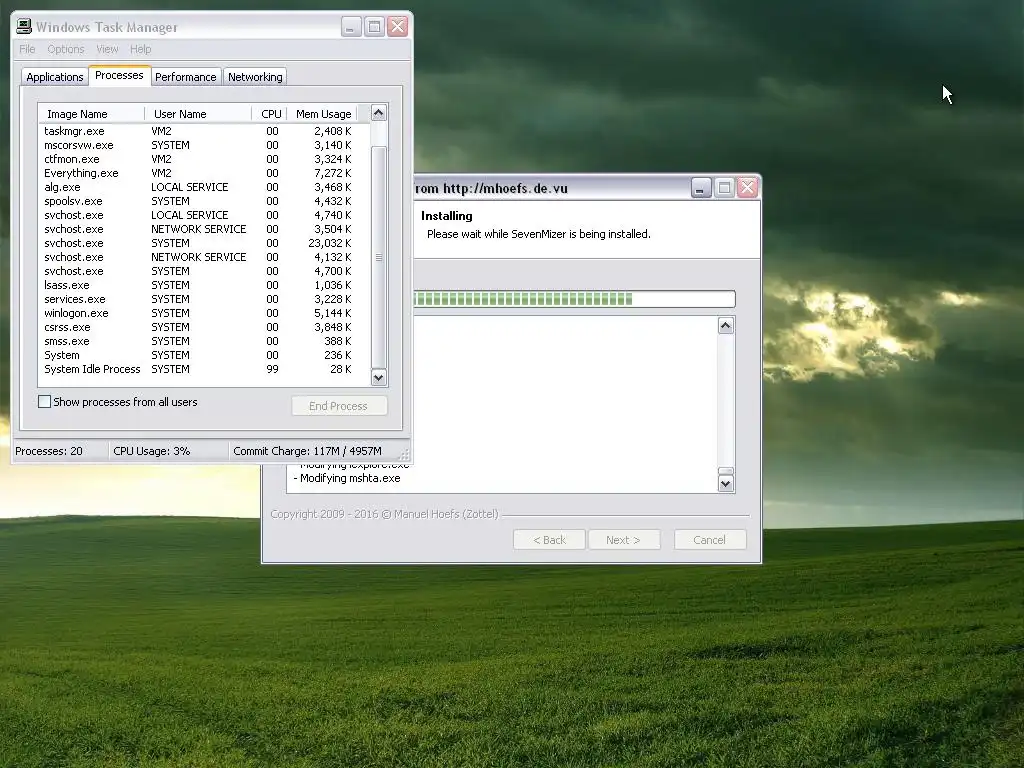Select svchost.exe using 4,132 K

pyautogui.click(x=204, y=257)
